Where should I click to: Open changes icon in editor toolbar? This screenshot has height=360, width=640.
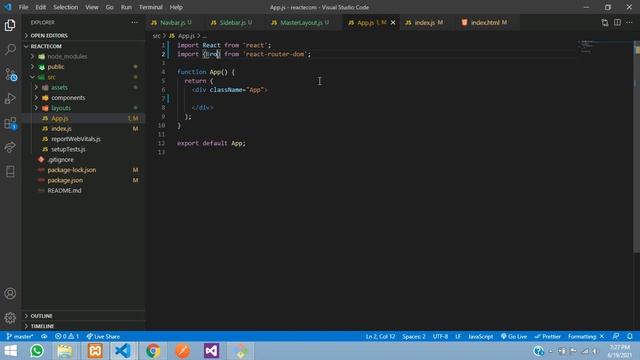[x=604, y=22]
